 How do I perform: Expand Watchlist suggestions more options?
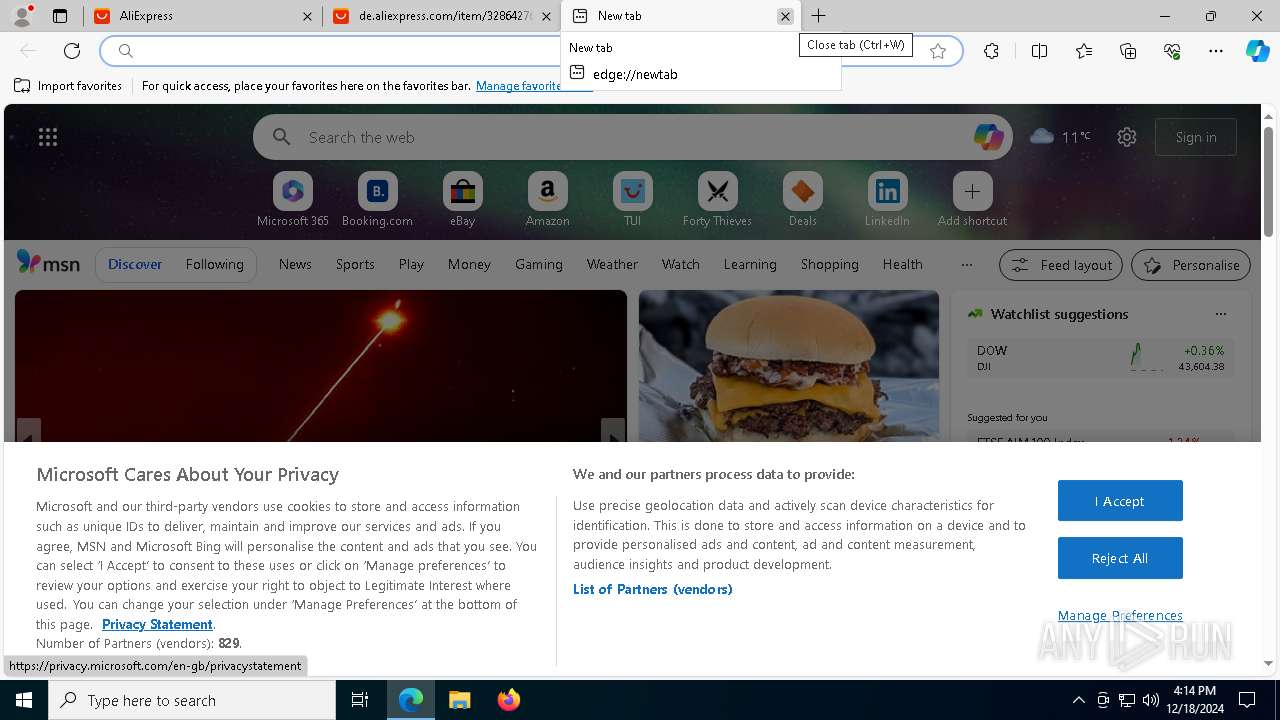1220,314
